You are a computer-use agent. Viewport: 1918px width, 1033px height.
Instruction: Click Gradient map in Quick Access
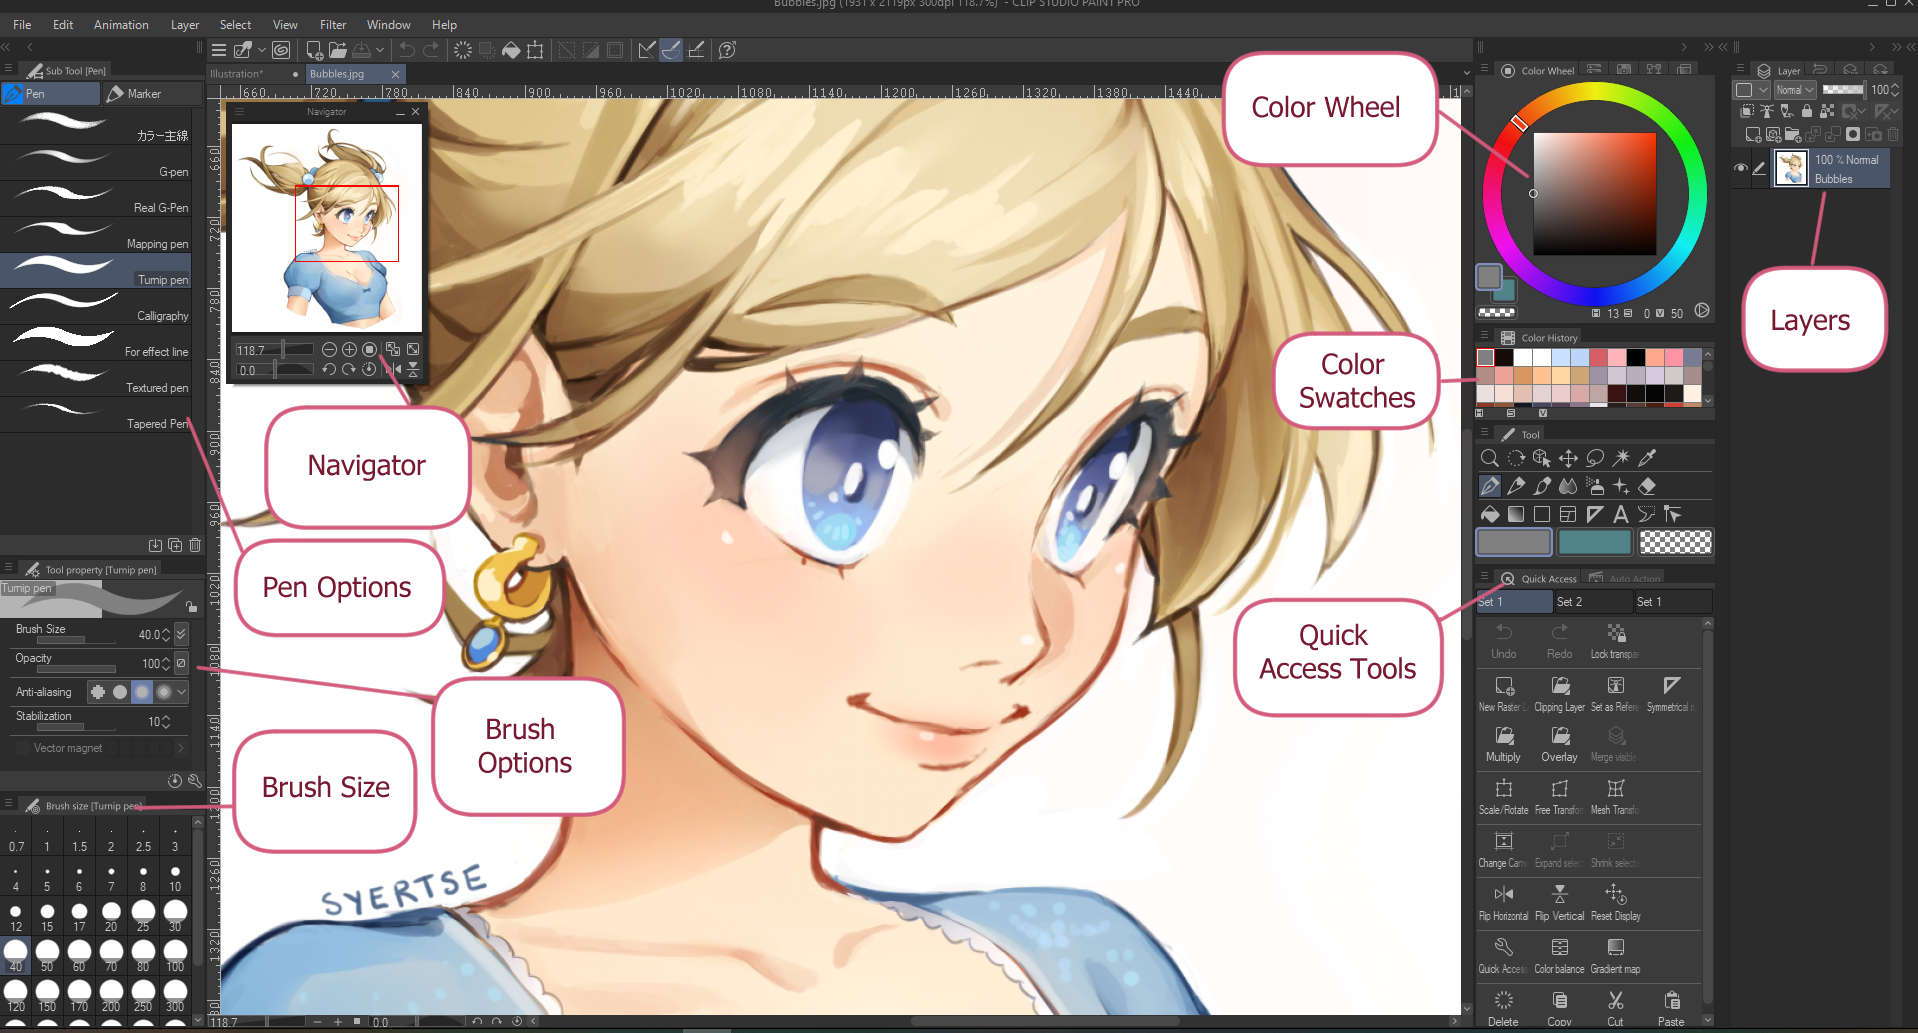click(1615, 955)
